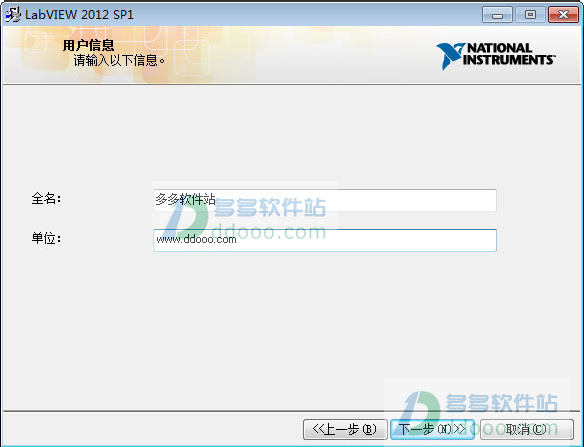Image resolution: width=584 pixels, height=447 pixels.
Task: Click the 全名: label
Action: [46, 199]
